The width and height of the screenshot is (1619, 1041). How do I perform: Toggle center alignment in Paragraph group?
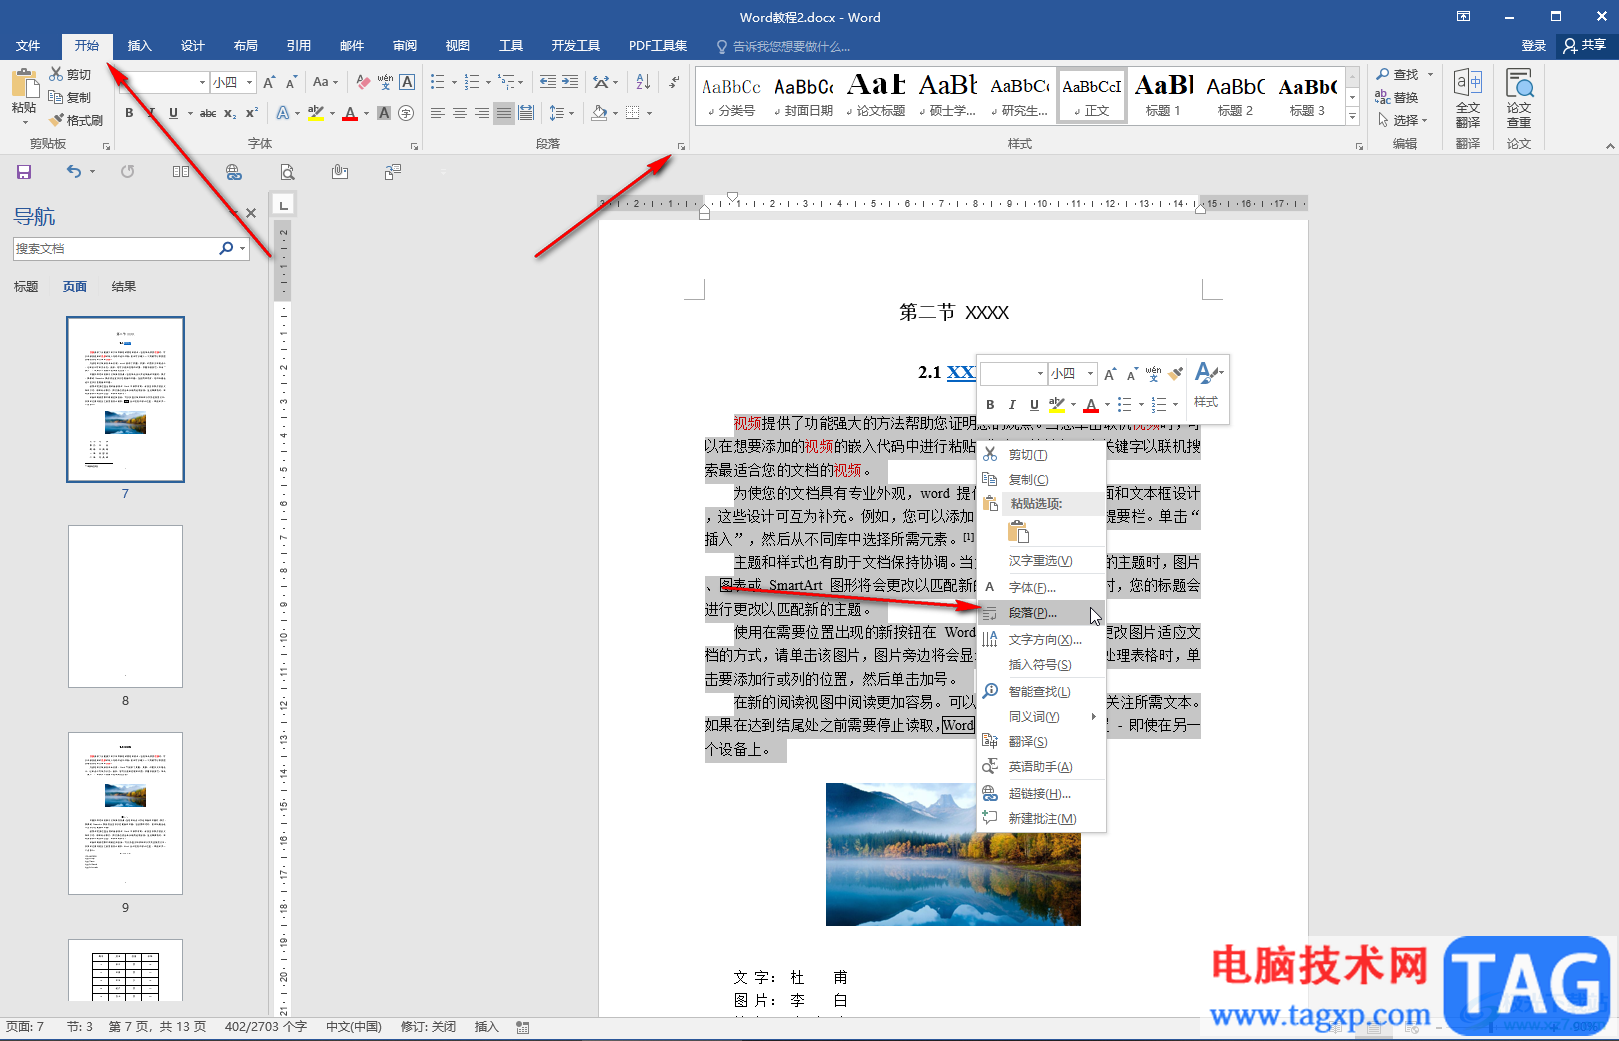tap(460, 113)
